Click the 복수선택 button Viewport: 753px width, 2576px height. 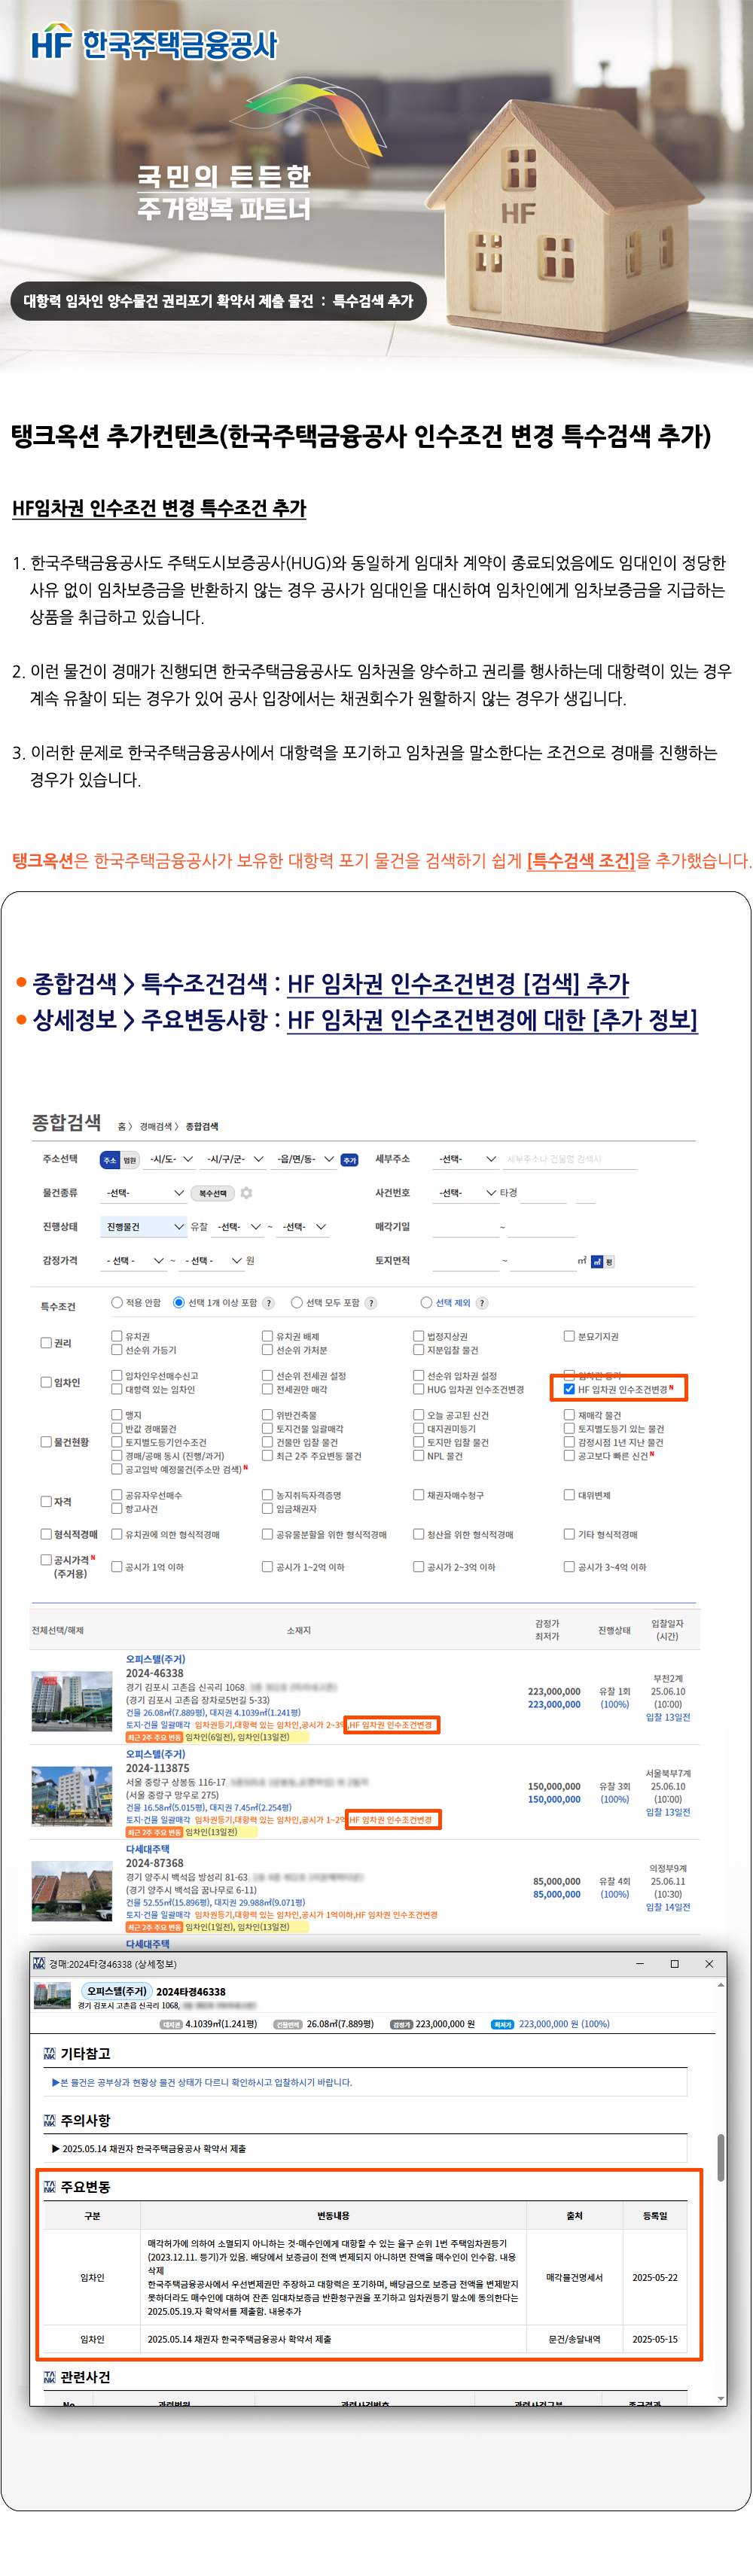tap(213, 1193)
